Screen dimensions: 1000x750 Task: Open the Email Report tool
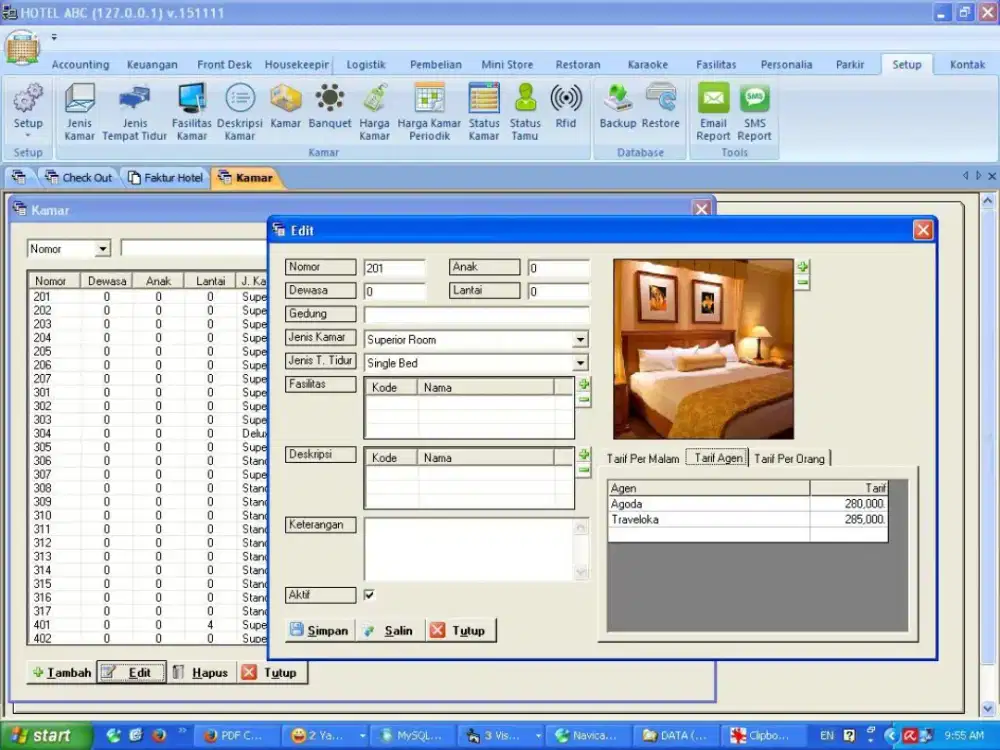[713, 111]
